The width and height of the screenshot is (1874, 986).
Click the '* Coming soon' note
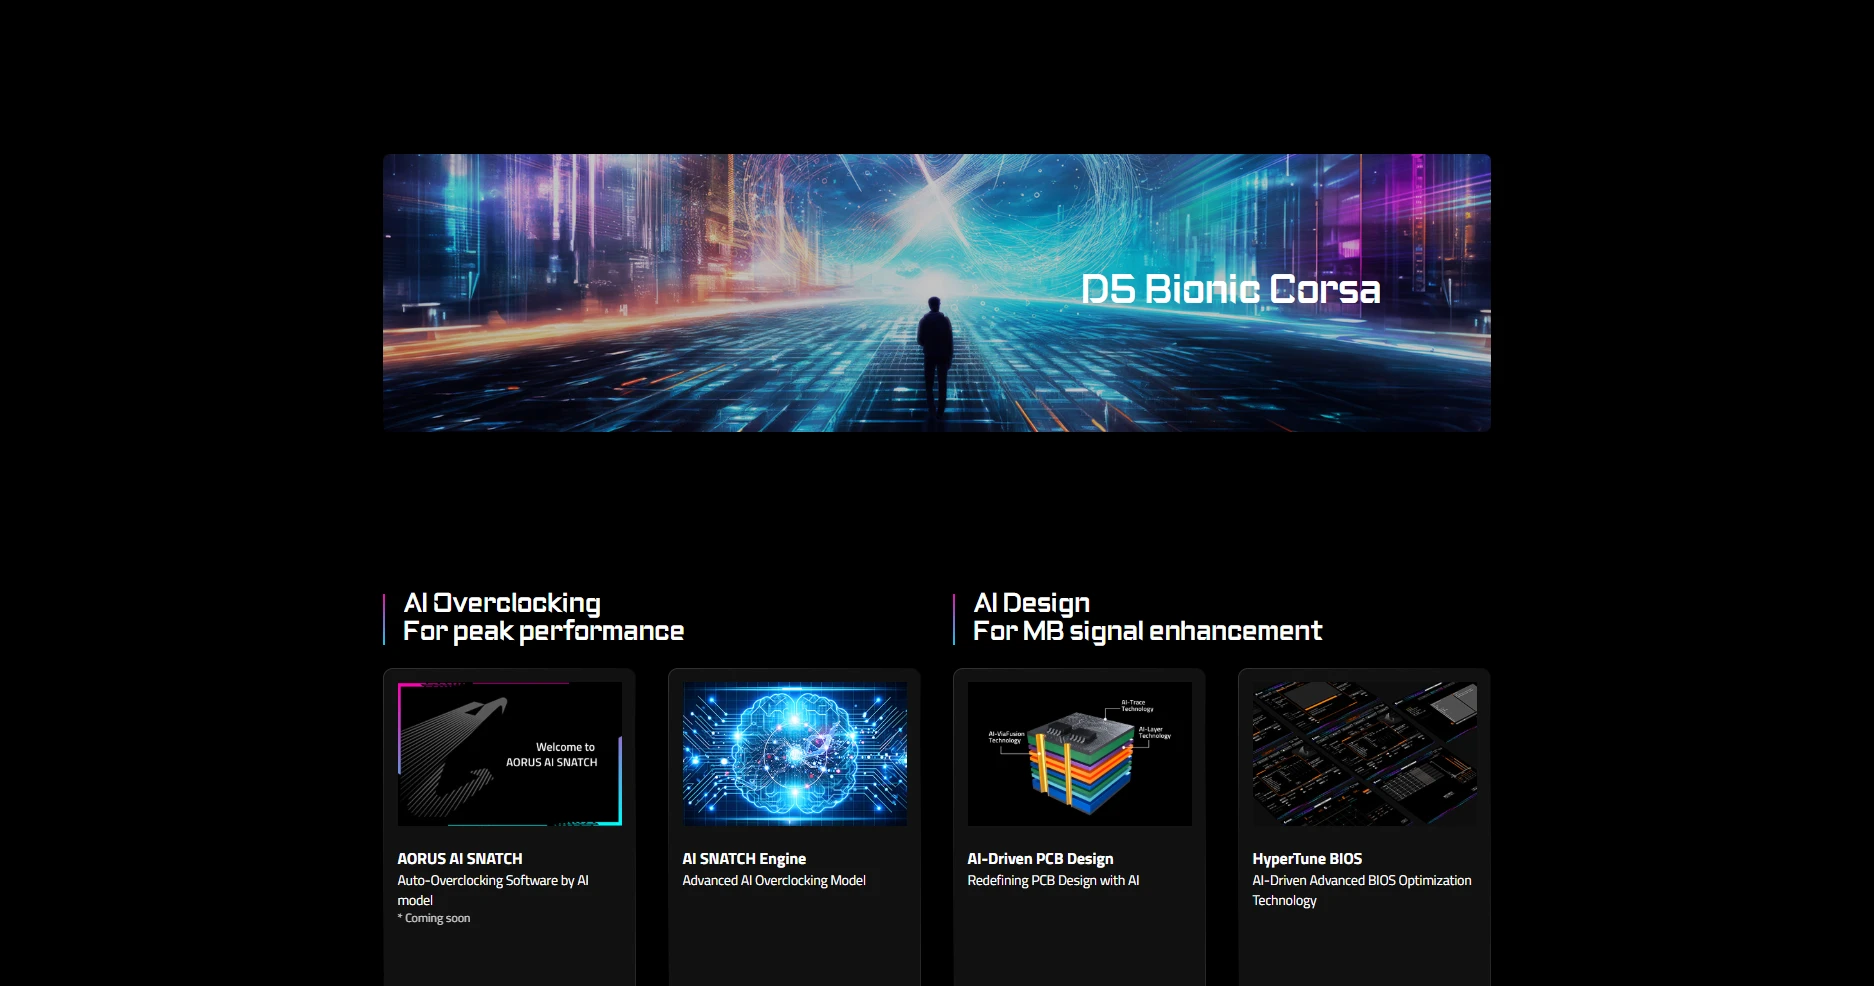[434, 918]
